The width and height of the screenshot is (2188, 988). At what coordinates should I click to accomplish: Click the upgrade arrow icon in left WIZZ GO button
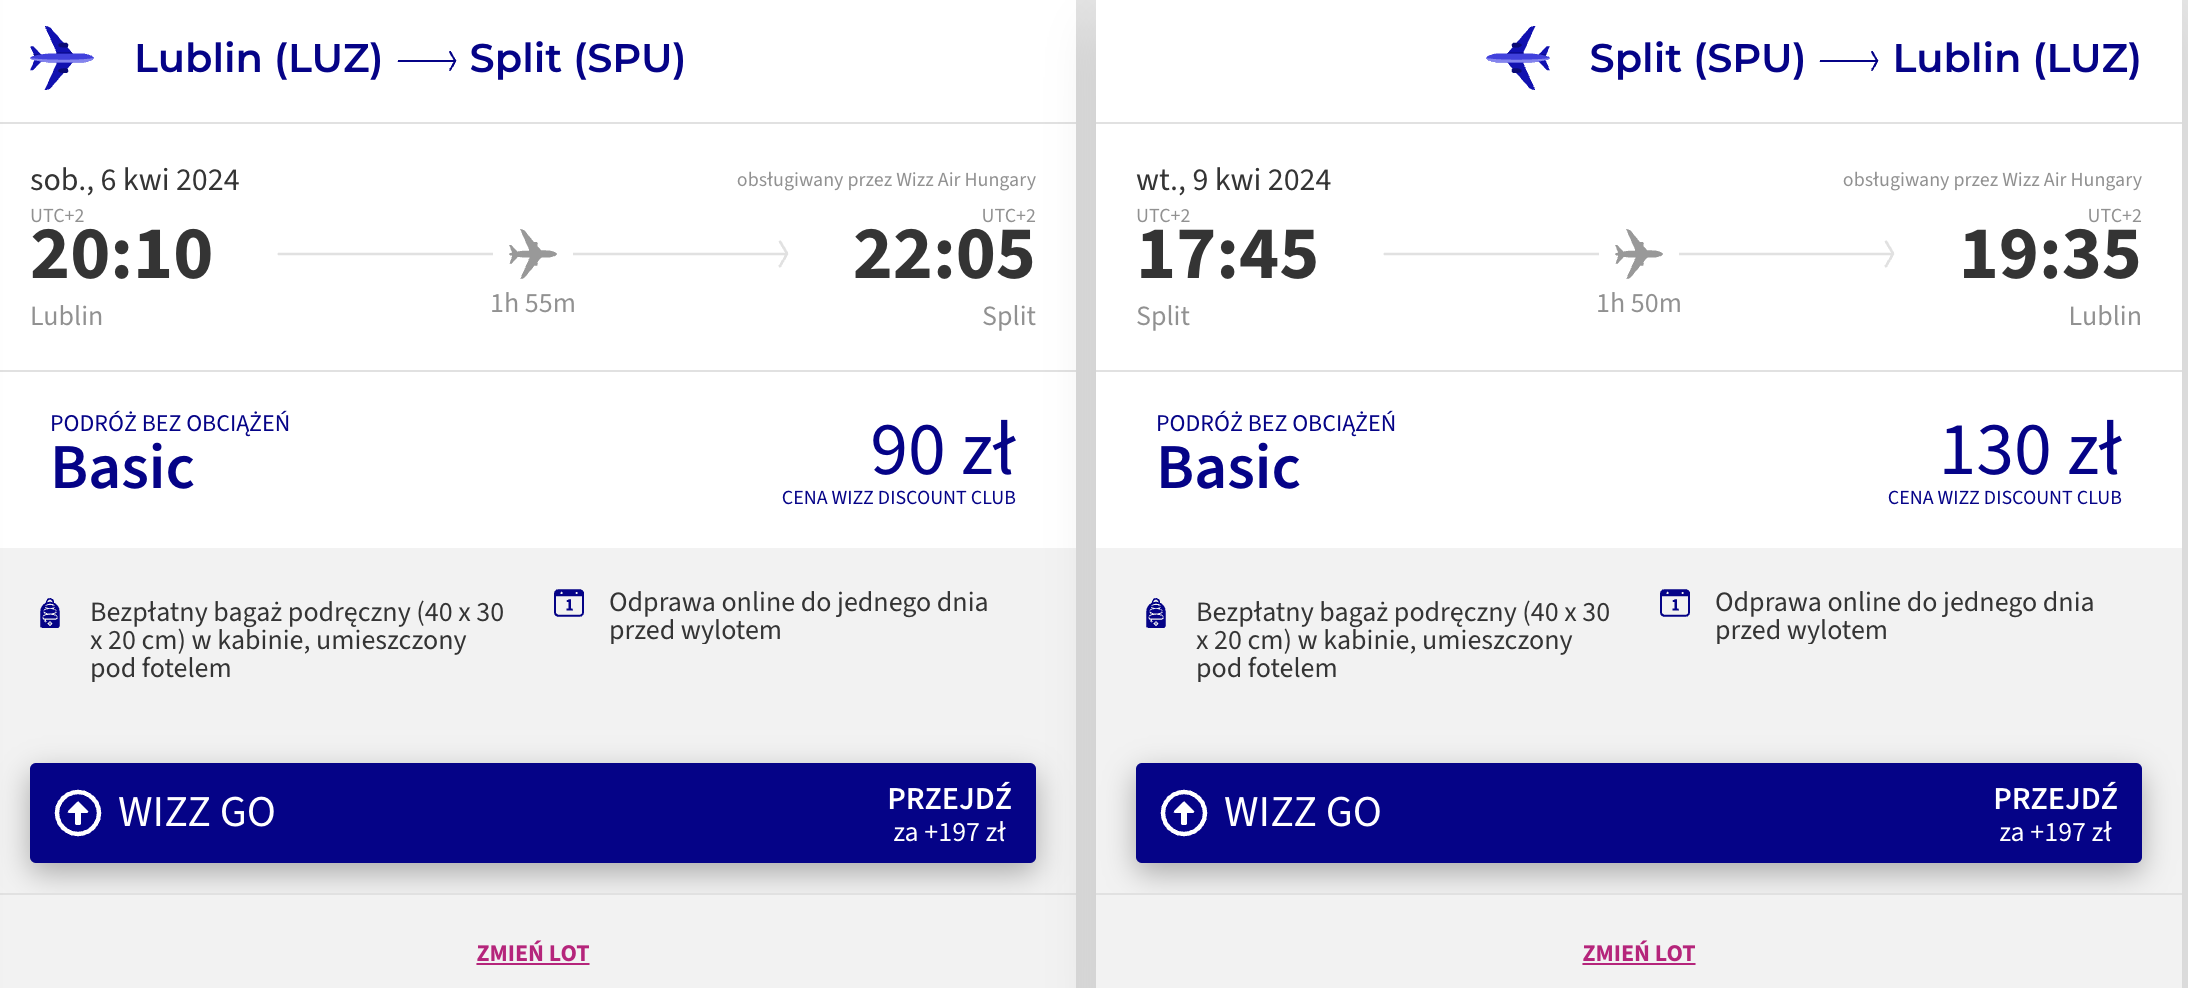[x=78, y=813]
